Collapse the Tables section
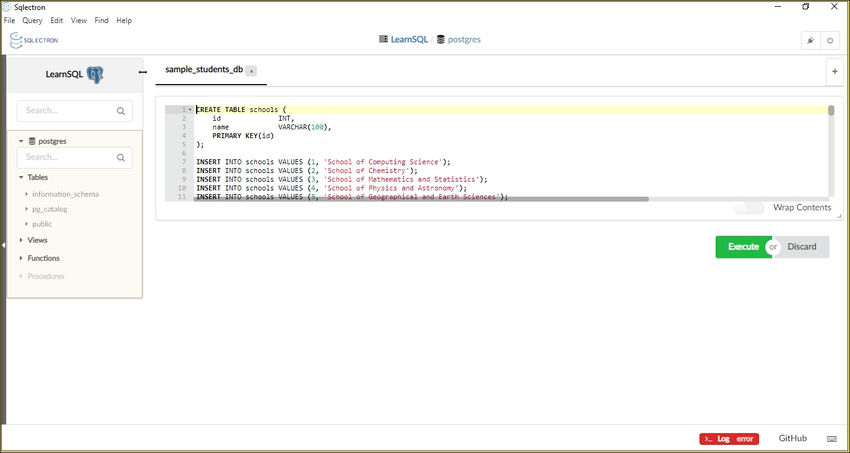This screenshot has width=850, height=453. [x=21, y=177]
